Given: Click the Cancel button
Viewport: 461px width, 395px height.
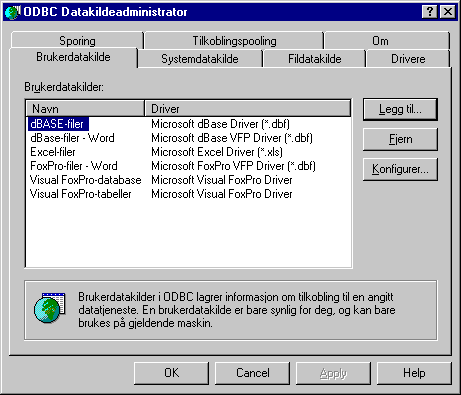Looking at the screenshot, I should [x=252, y=373].
